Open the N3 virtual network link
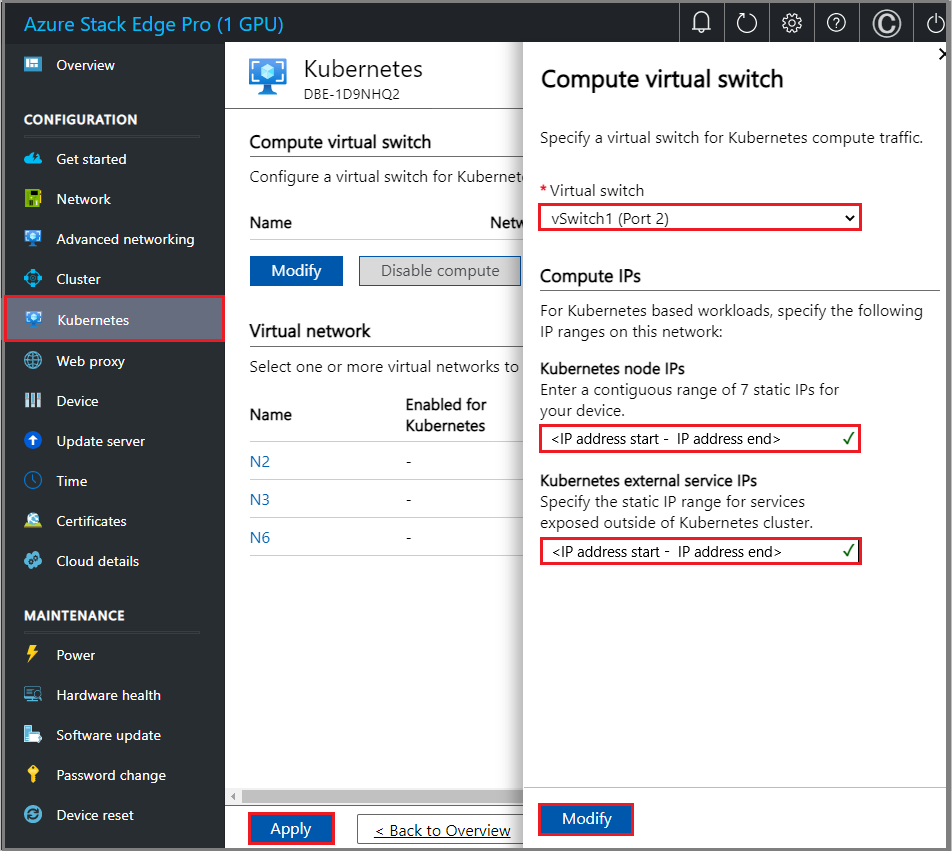952x851 pixels. point(260,500)
